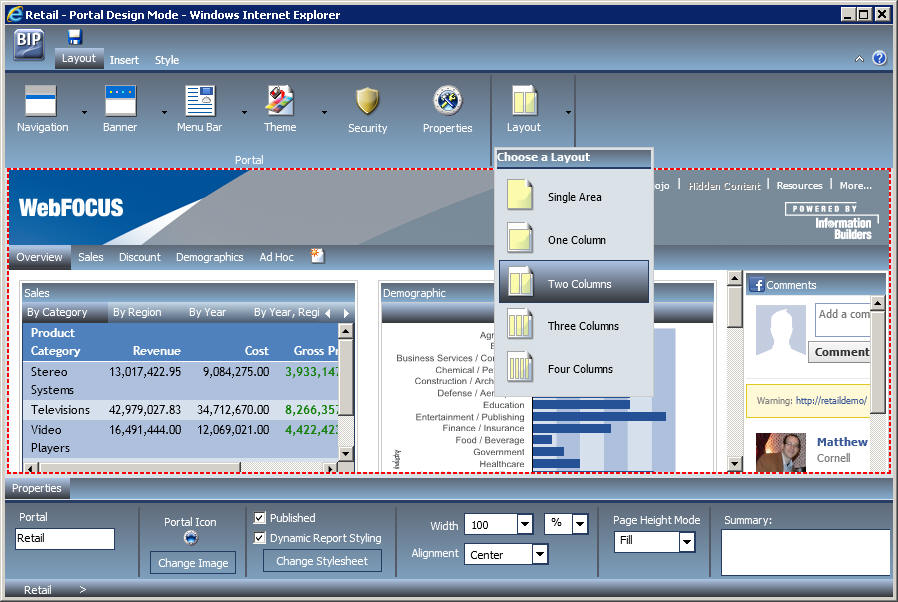
Task: Select the Properties panel tab
Action: [37, 488]
